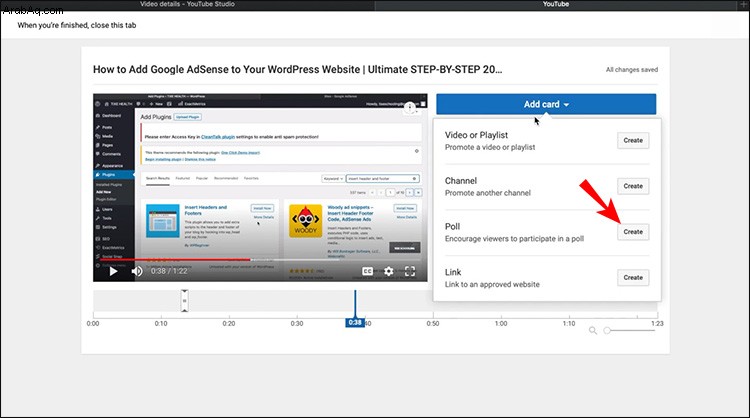Viewport: 750px width, 418px height.
Task: Open video player settings gear
Action: 388,271
